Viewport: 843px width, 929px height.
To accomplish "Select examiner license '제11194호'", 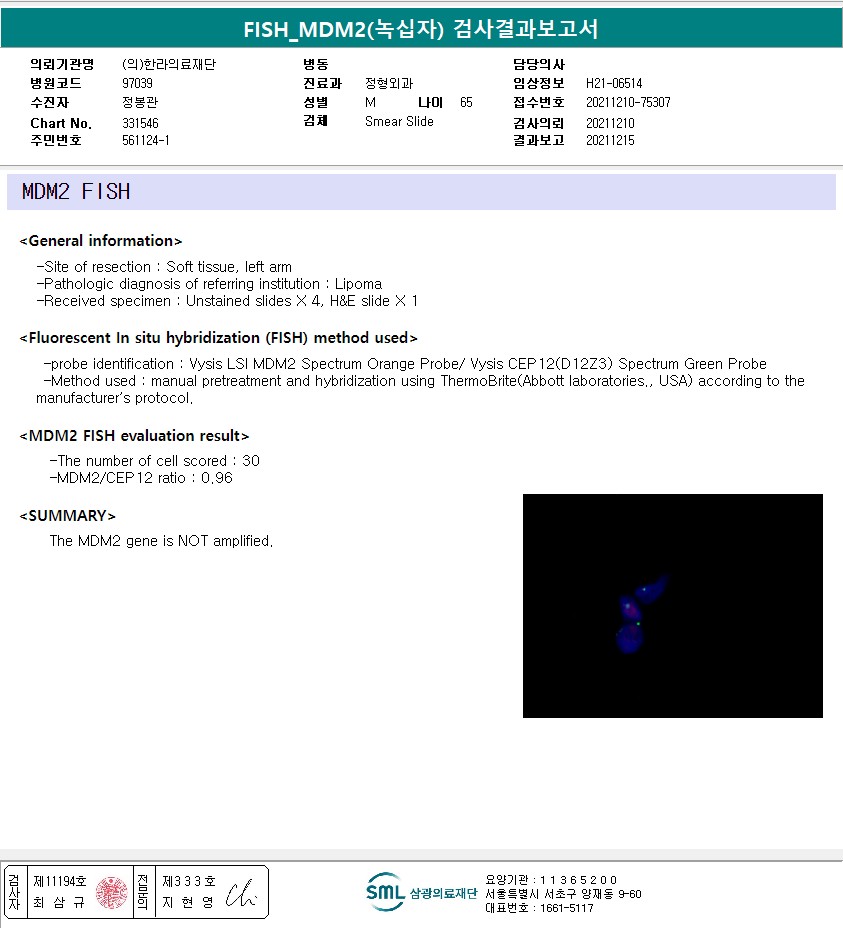I will pyautogui.click(x=60, y=882).
